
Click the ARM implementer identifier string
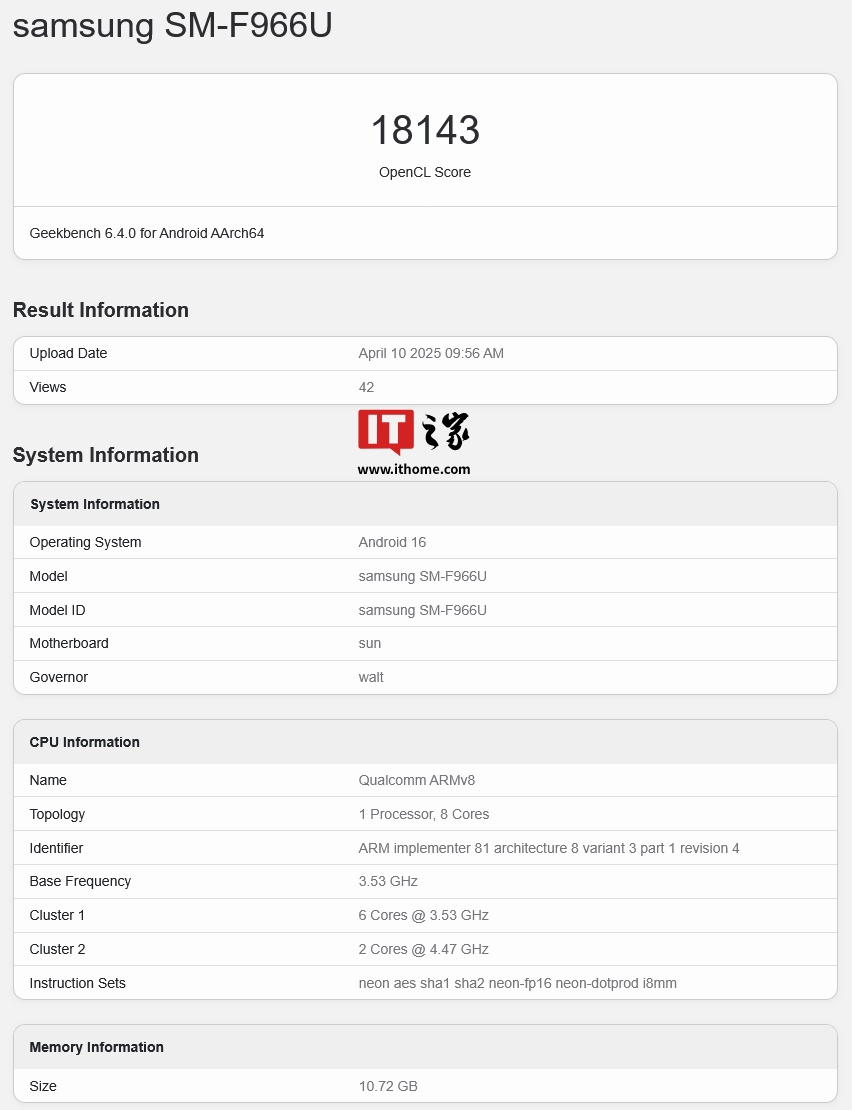click(549, 848)
